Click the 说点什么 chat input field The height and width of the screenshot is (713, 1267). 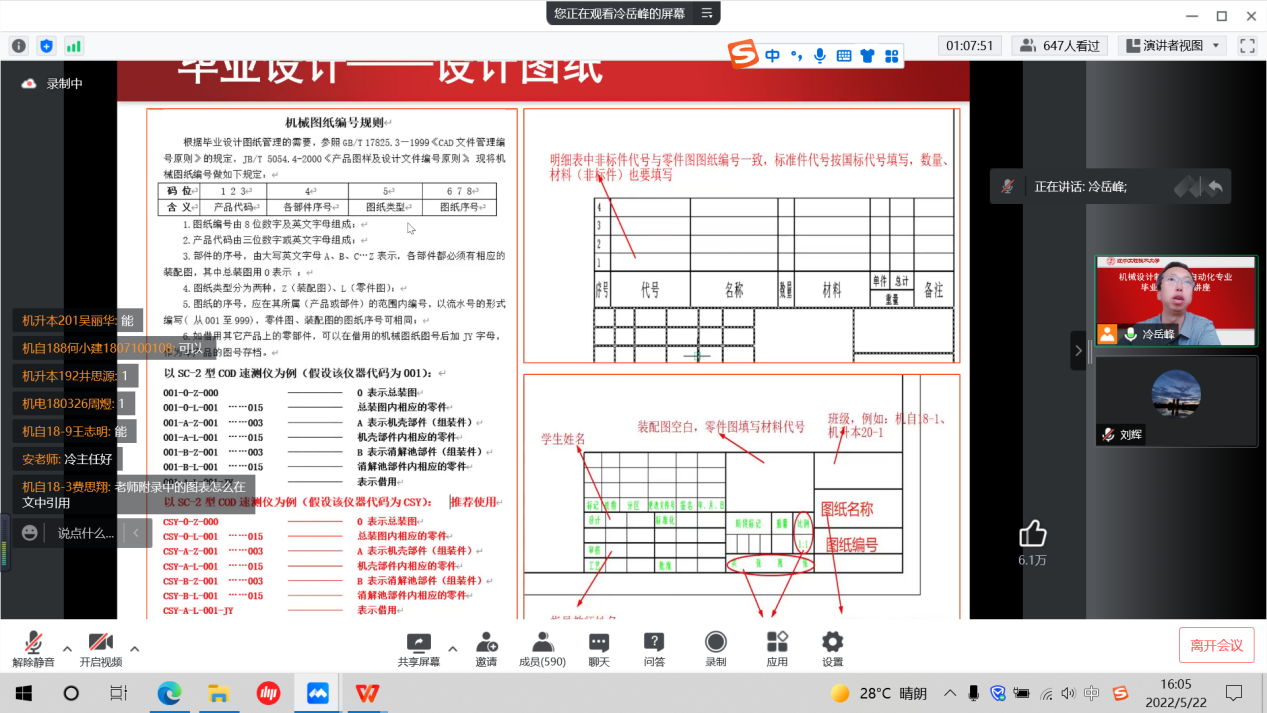pos(85,533)
